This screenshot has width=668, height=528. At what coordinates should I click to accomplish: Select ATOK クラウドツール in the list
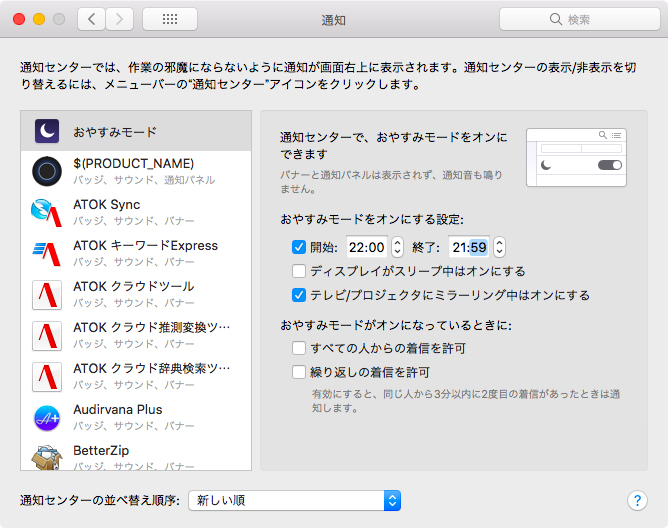click(x=136, y=294)
